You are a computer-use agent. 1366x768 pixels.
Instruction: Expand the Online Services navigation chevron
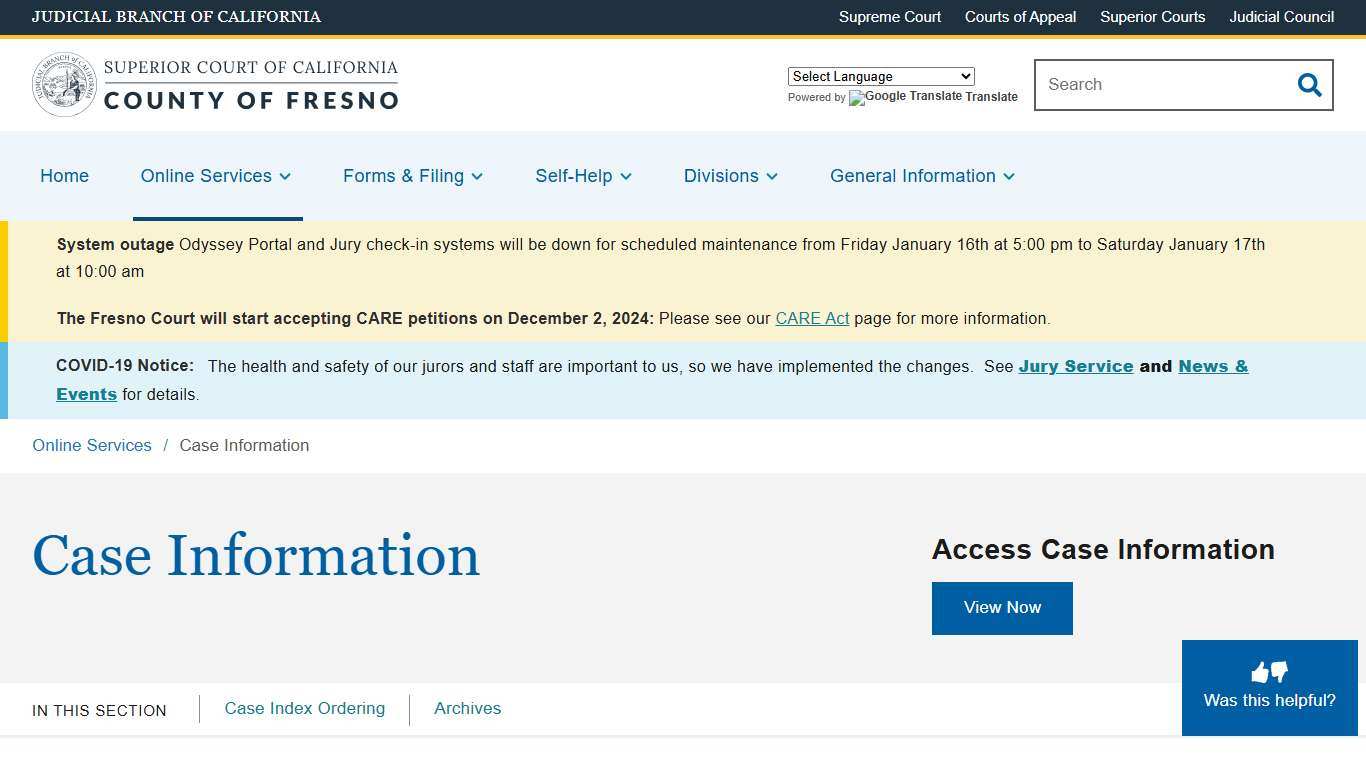(285, 177)
